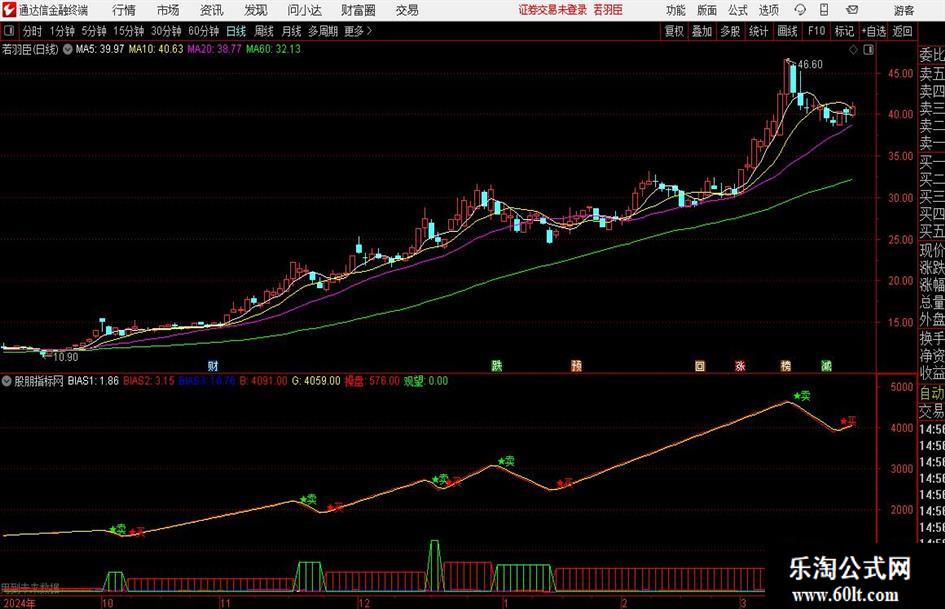Click the sell star marker near indicator 5000
This screenshot has height=609, width=945.
[x=802, y=396]
